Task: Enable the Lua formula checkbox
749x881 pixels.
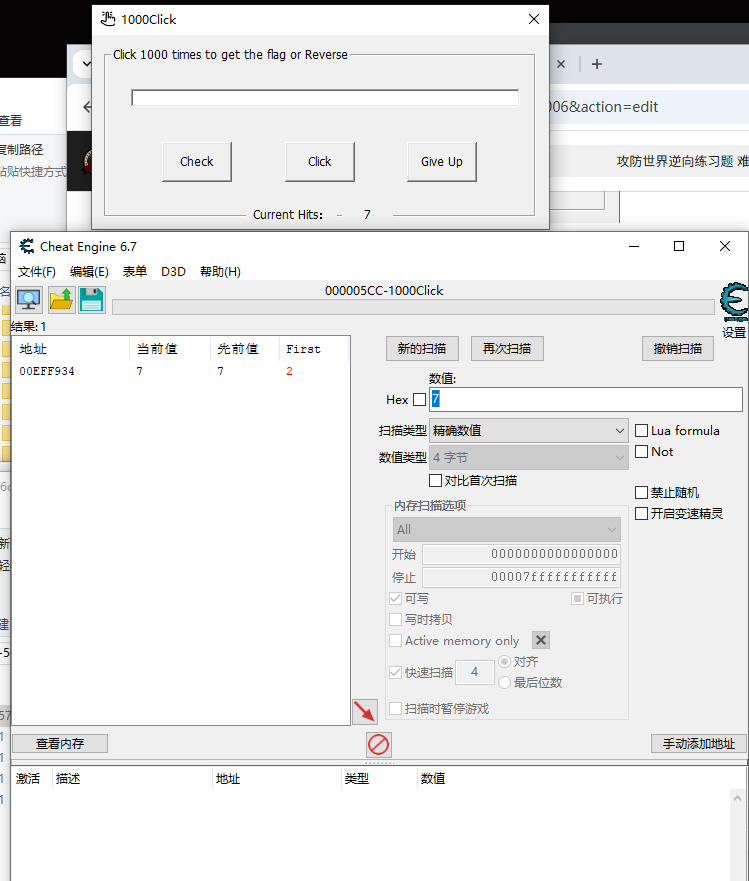Action: click(x=641, y=430)
